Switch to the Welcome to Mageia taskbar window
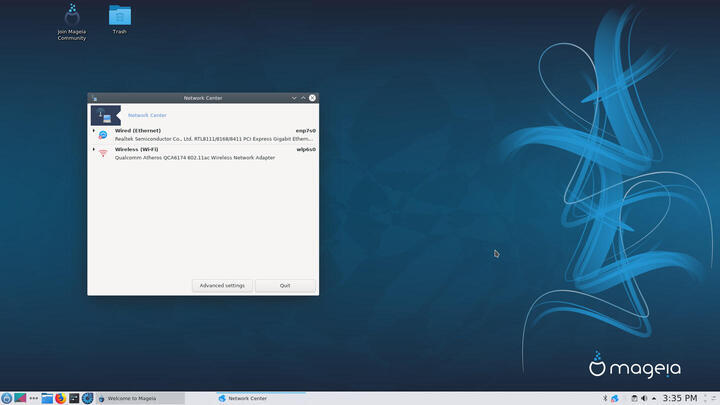This screenshot has height=405, width=720. point(141,399)
